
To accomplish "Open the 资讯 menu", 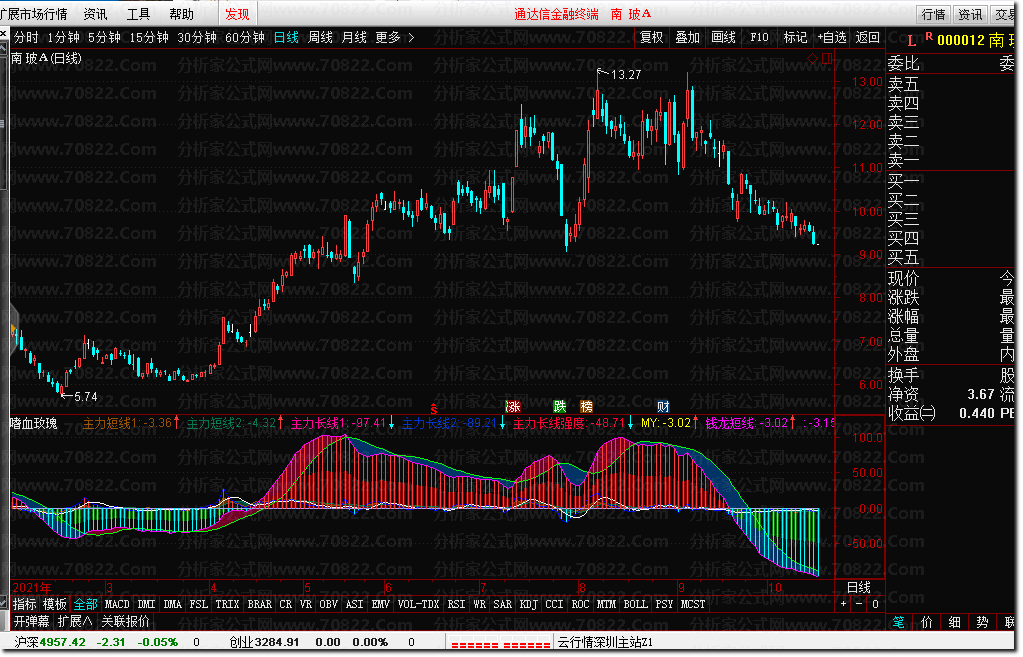I will [95, 14].
